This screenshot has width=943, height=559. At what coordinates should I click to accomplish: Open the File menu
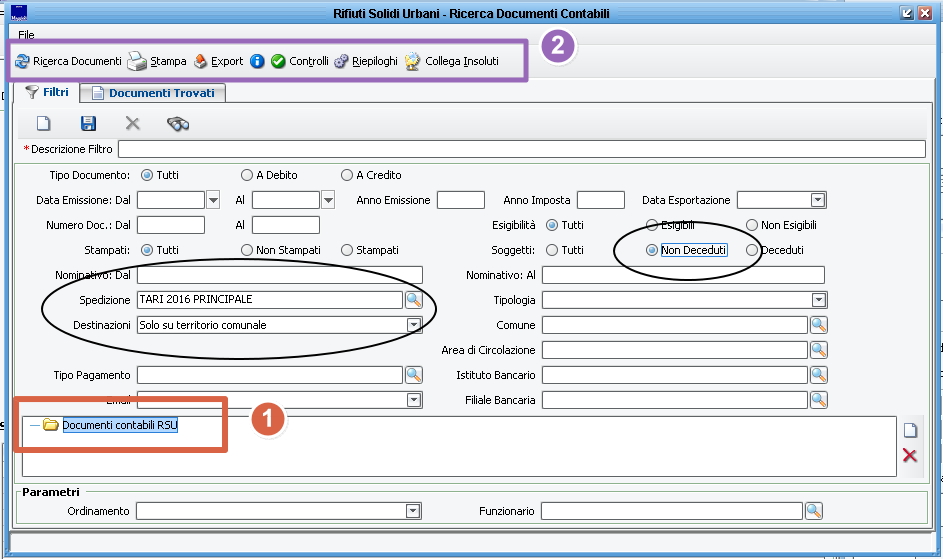click(x=26, y=35)
